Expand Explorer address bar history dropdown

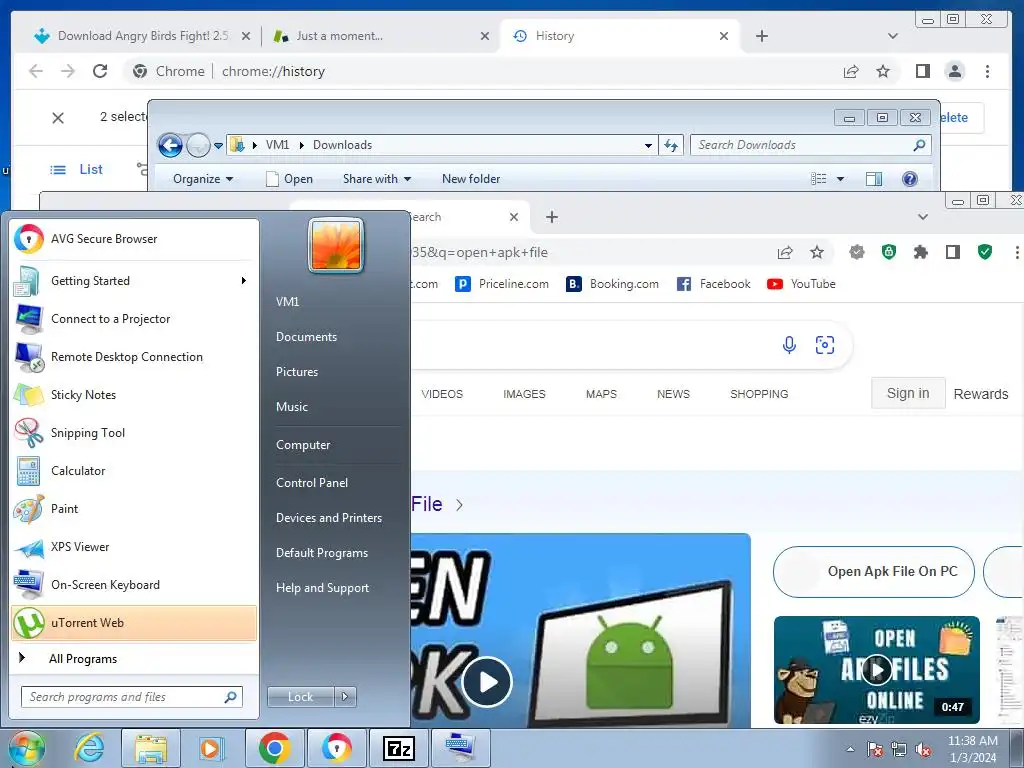tap(648, 145)
